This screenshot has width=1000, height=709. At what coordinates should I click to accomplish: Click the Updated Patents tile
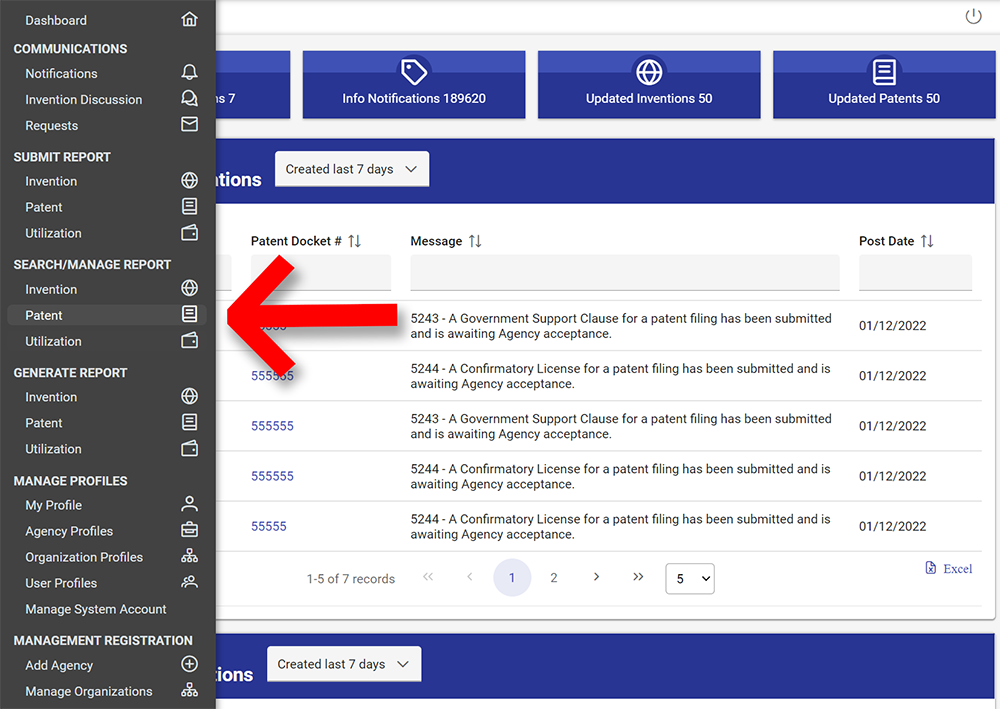click(883, 85)
